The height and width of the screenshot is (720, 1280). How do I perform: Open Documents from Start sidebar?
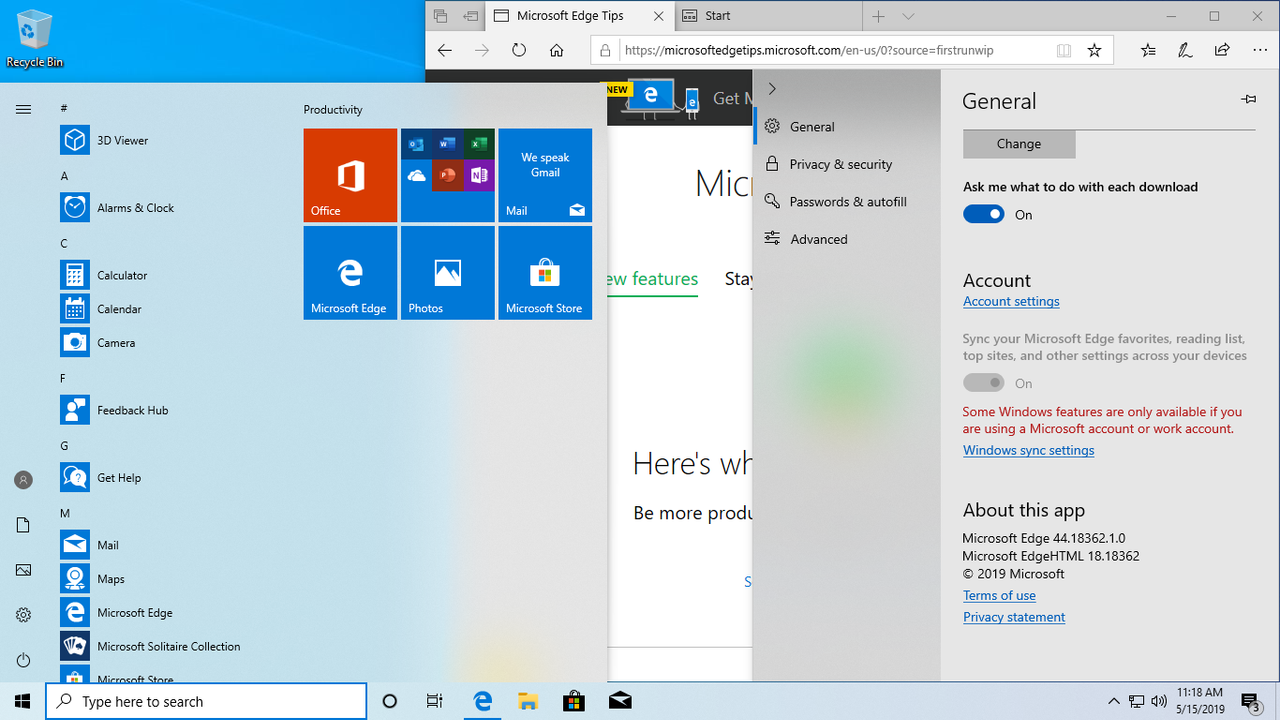(x=24, y=525)
